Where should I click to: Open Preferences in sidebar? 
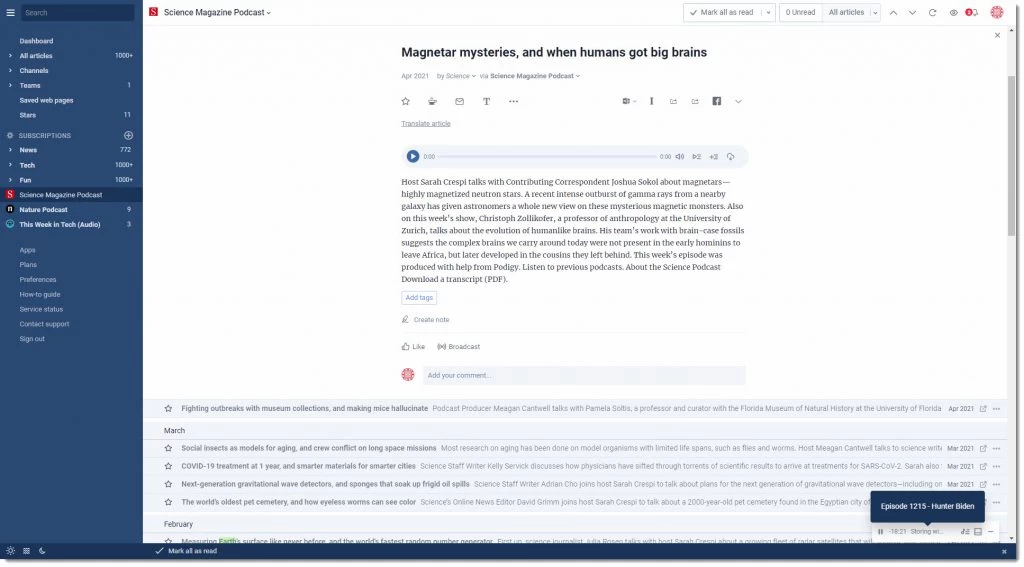38,280
